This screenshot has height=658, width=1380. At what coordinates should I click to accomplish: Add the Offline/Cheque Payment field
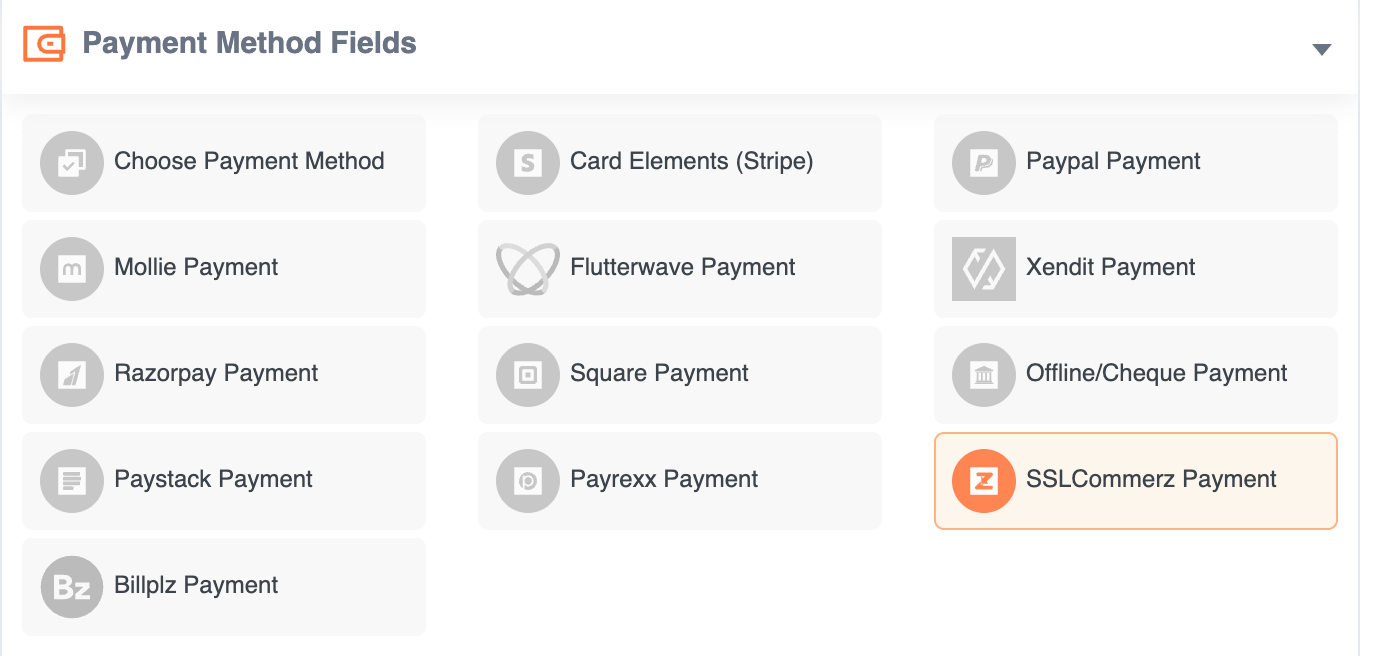[x=1135, y=374]
